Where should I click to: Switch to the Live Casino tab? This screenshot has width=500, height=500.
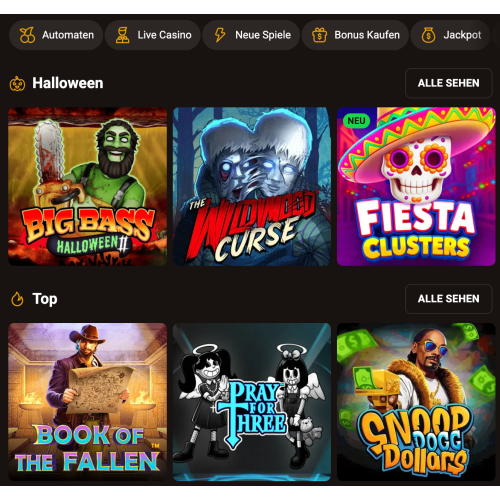pyautogui.click(x=153, y=35)
